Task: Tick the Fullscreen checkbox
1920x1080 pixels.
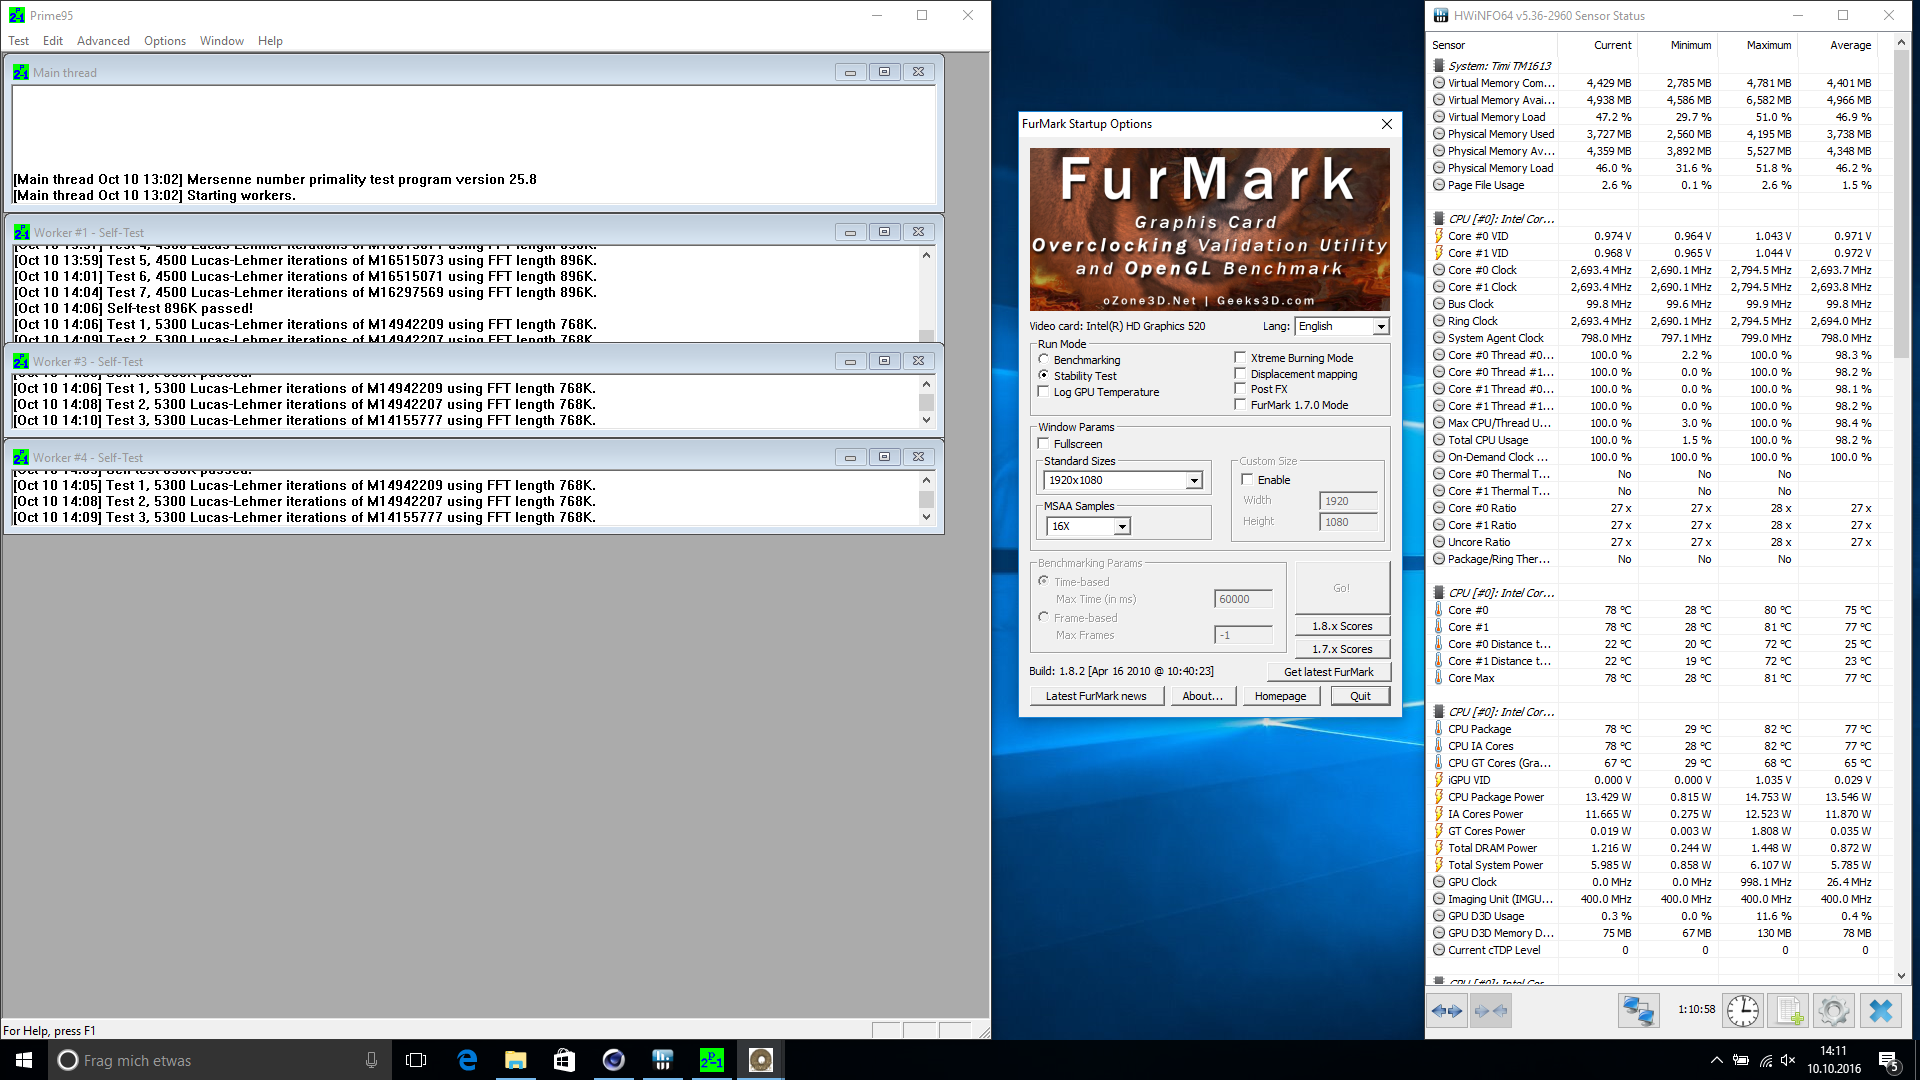Action: click(x=1044, y=443)
